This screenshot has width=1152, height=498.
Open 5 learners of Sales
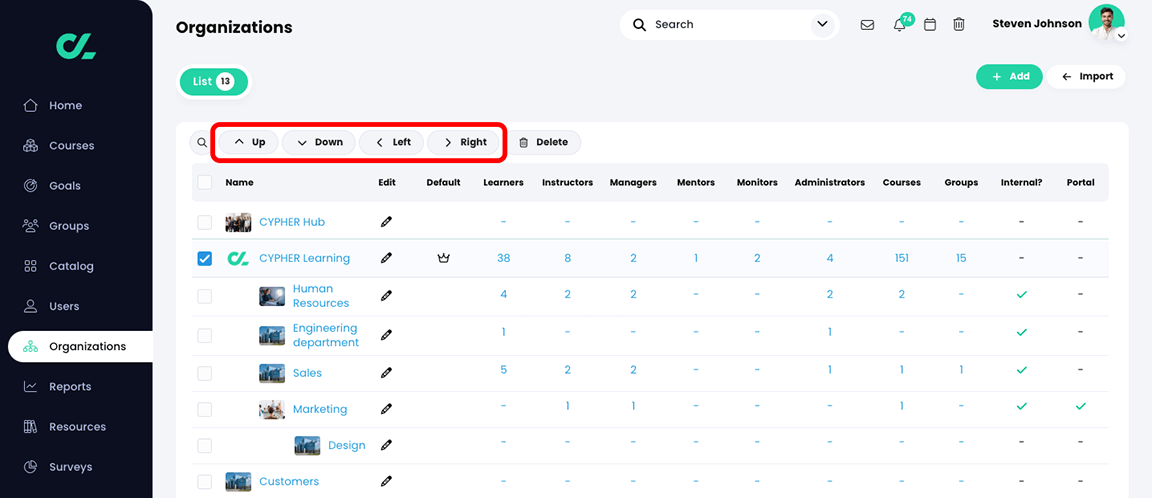pos(503,369)
